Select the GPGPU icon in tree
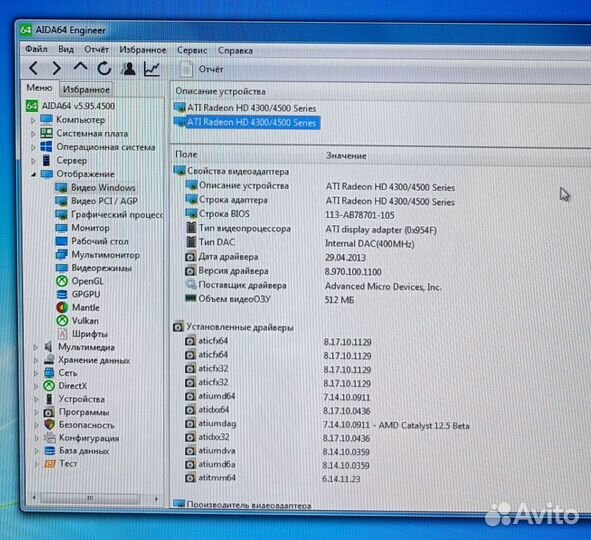This screenshot has width=591, height=540. (62, 294)
